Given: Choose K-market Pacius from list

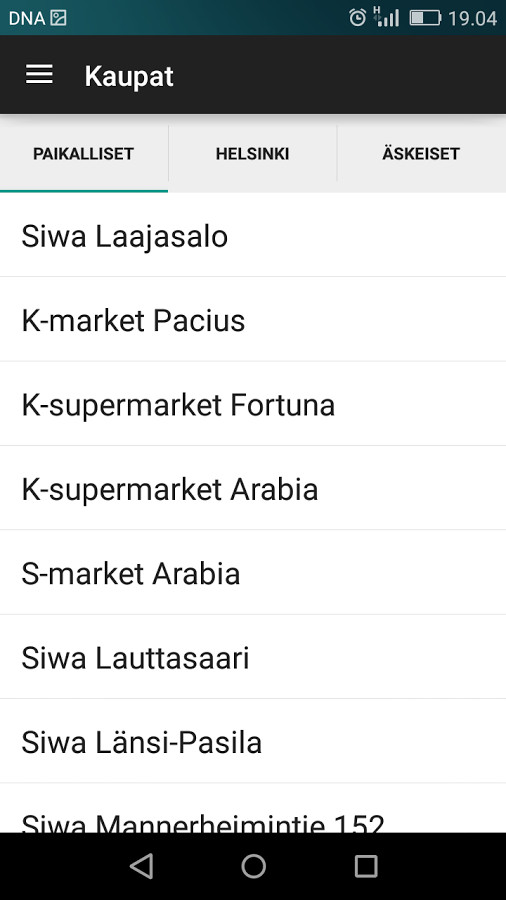Looking at the screenshot, I should click(x=253, y=320).
